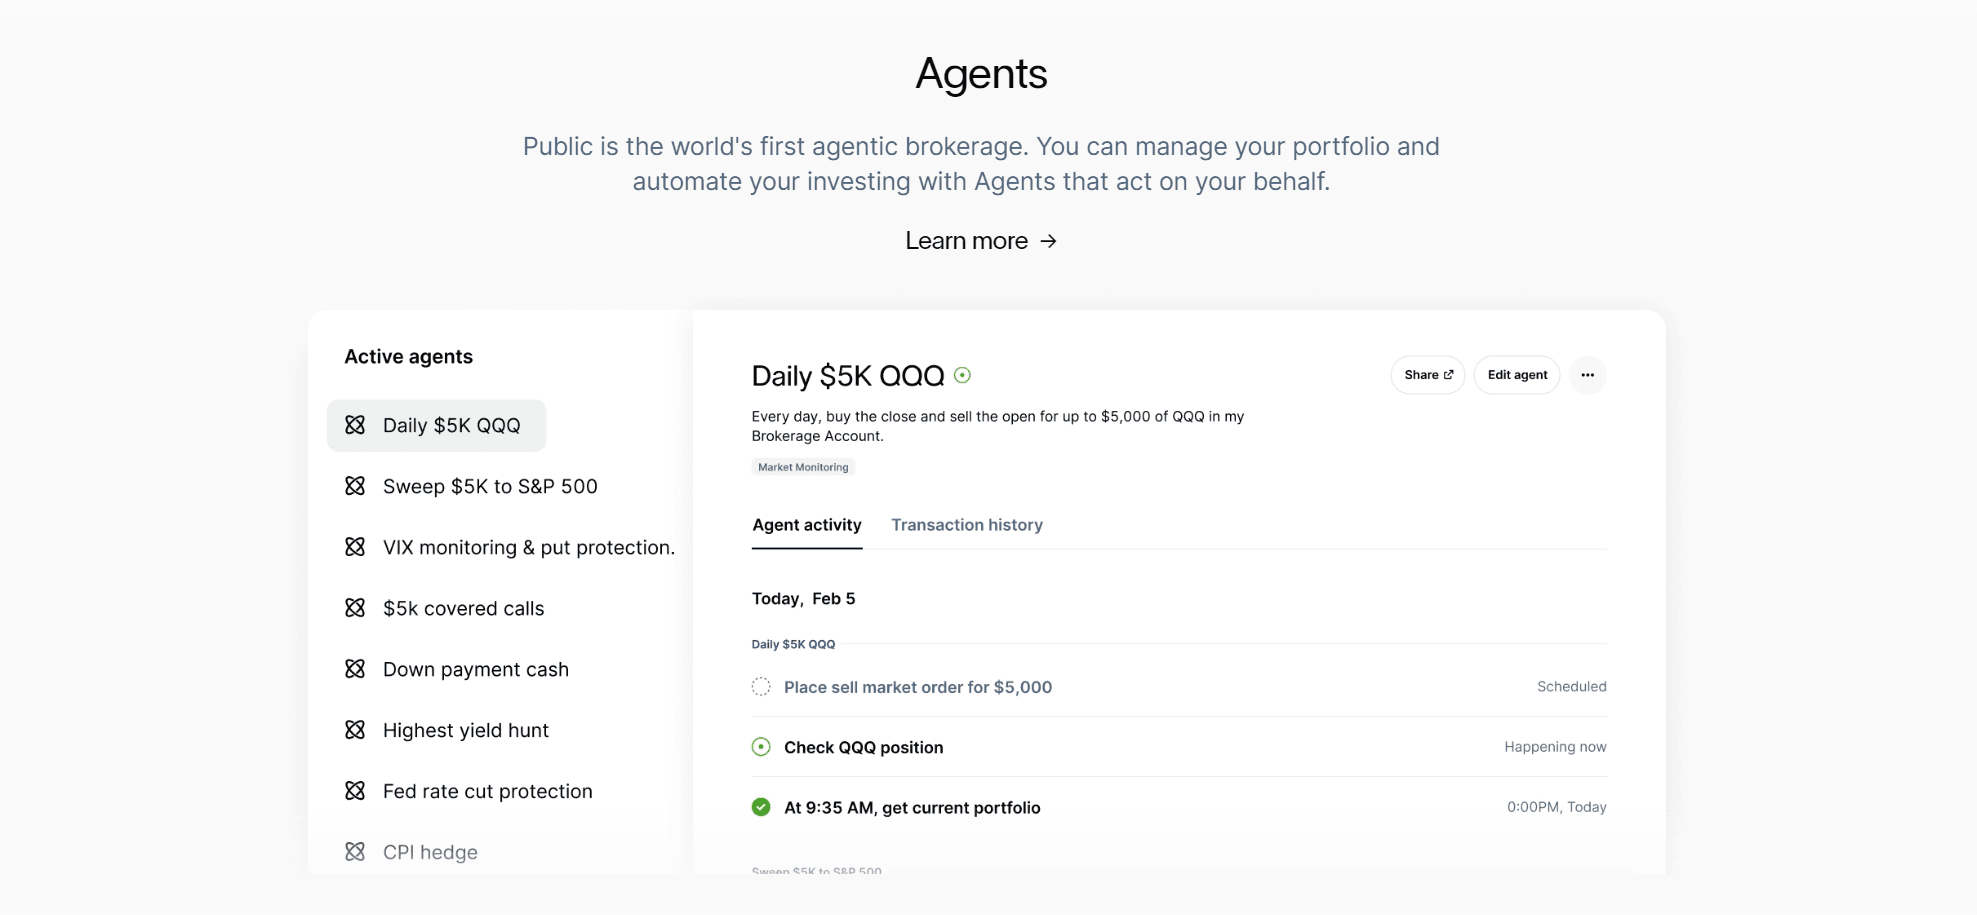The image size is (1977, 915).
Task: Select the Agent activity tab
Action: click(x=806, y=525)
